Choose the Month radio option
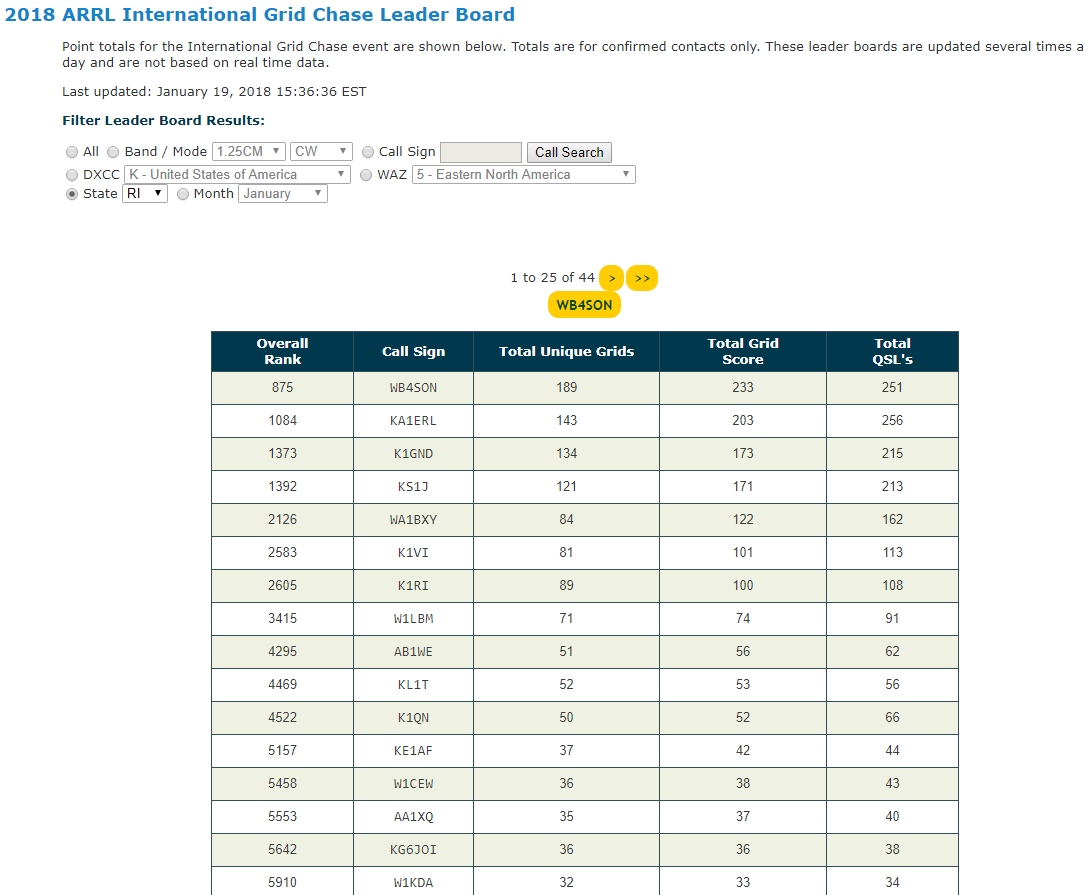 (182, 194)
